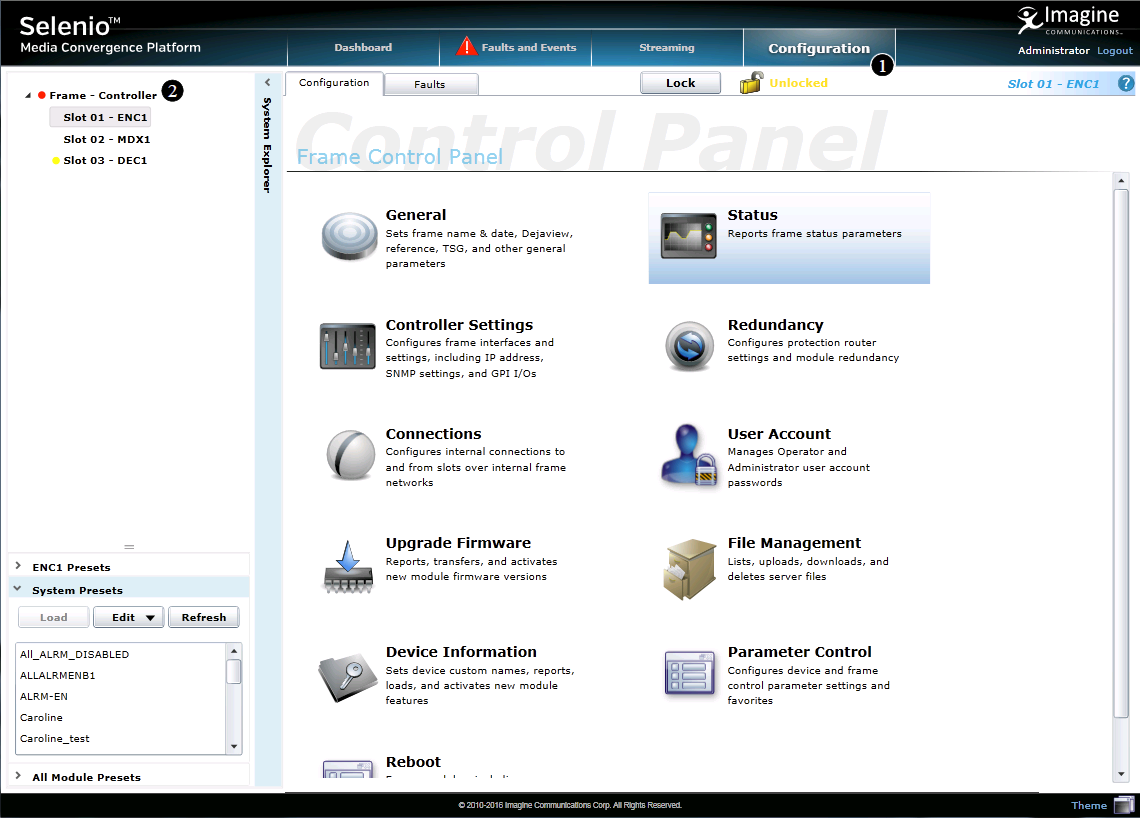The width and height of the screenshot is (1140, 818).
Task: Switch to the Streaming tab
Action: pos(667,47)
